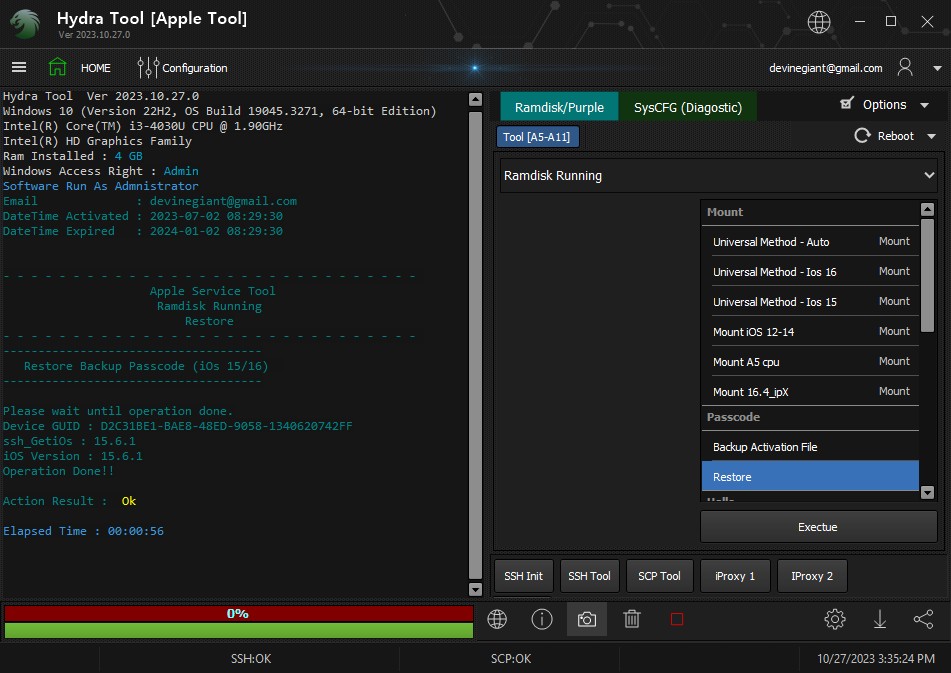This screenshot has height=673, width=951.
Task: Click the user profile icon
Action: click(x=905, y=67)
